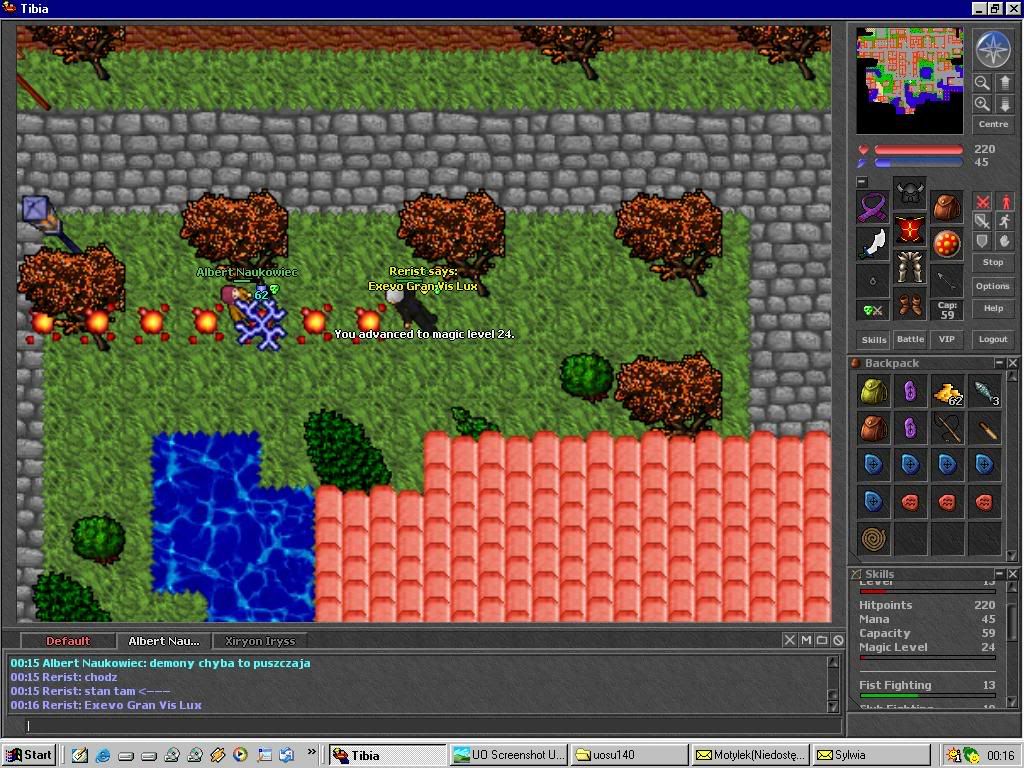1024x768 pixels.
Task: Click the minimap display
Action: point(910,80)
